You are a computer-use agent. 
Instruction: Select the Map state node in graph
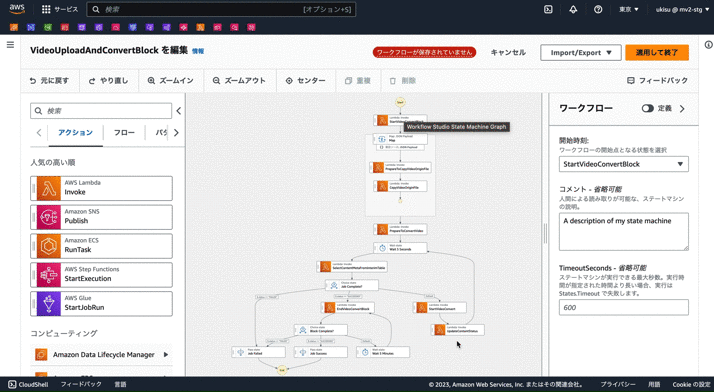tap(400, 139)
